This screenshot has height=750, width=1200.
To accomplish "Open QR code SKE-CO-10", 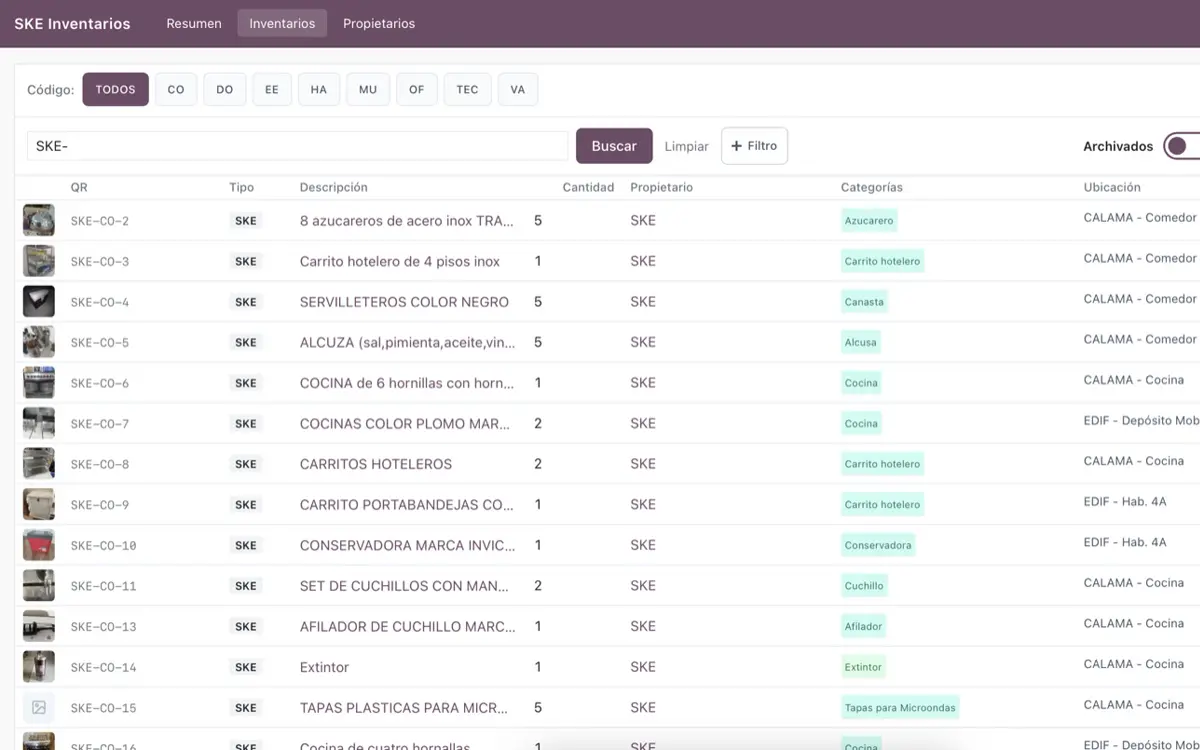I will pos(103,546).
